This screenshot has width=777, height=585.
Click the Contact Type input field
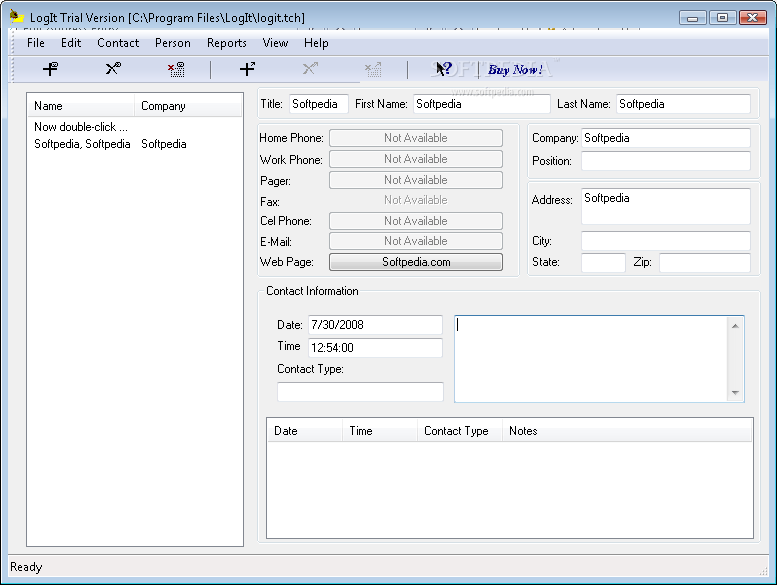click(x=360, y=392)
